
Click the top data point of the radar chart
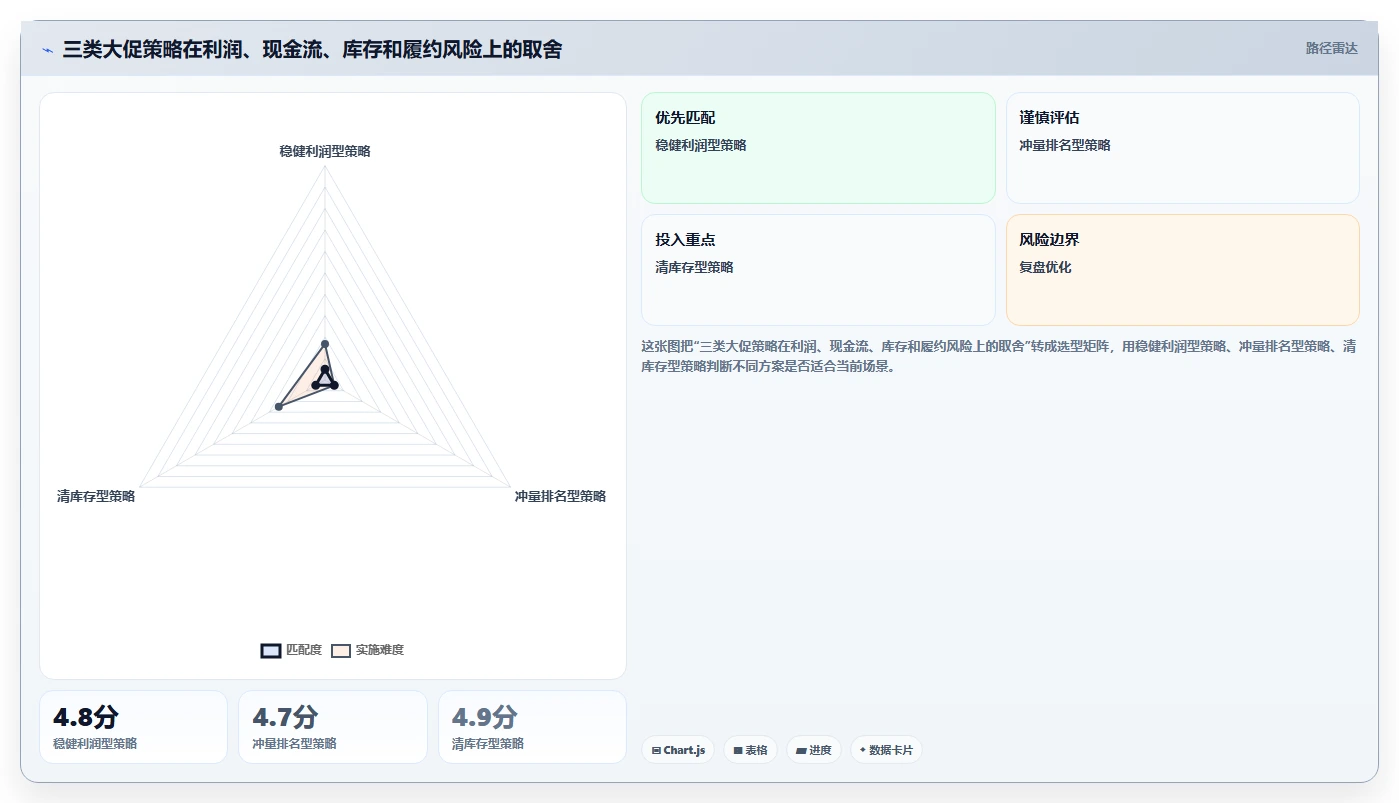[325, 344]
